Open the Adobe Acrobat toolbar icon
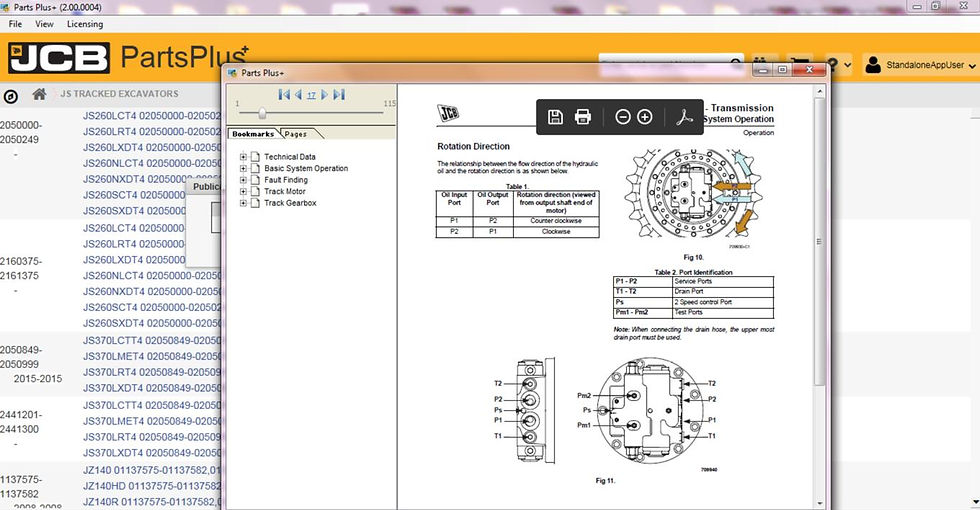The image size is (980, 510). click(x=684, y=116)
